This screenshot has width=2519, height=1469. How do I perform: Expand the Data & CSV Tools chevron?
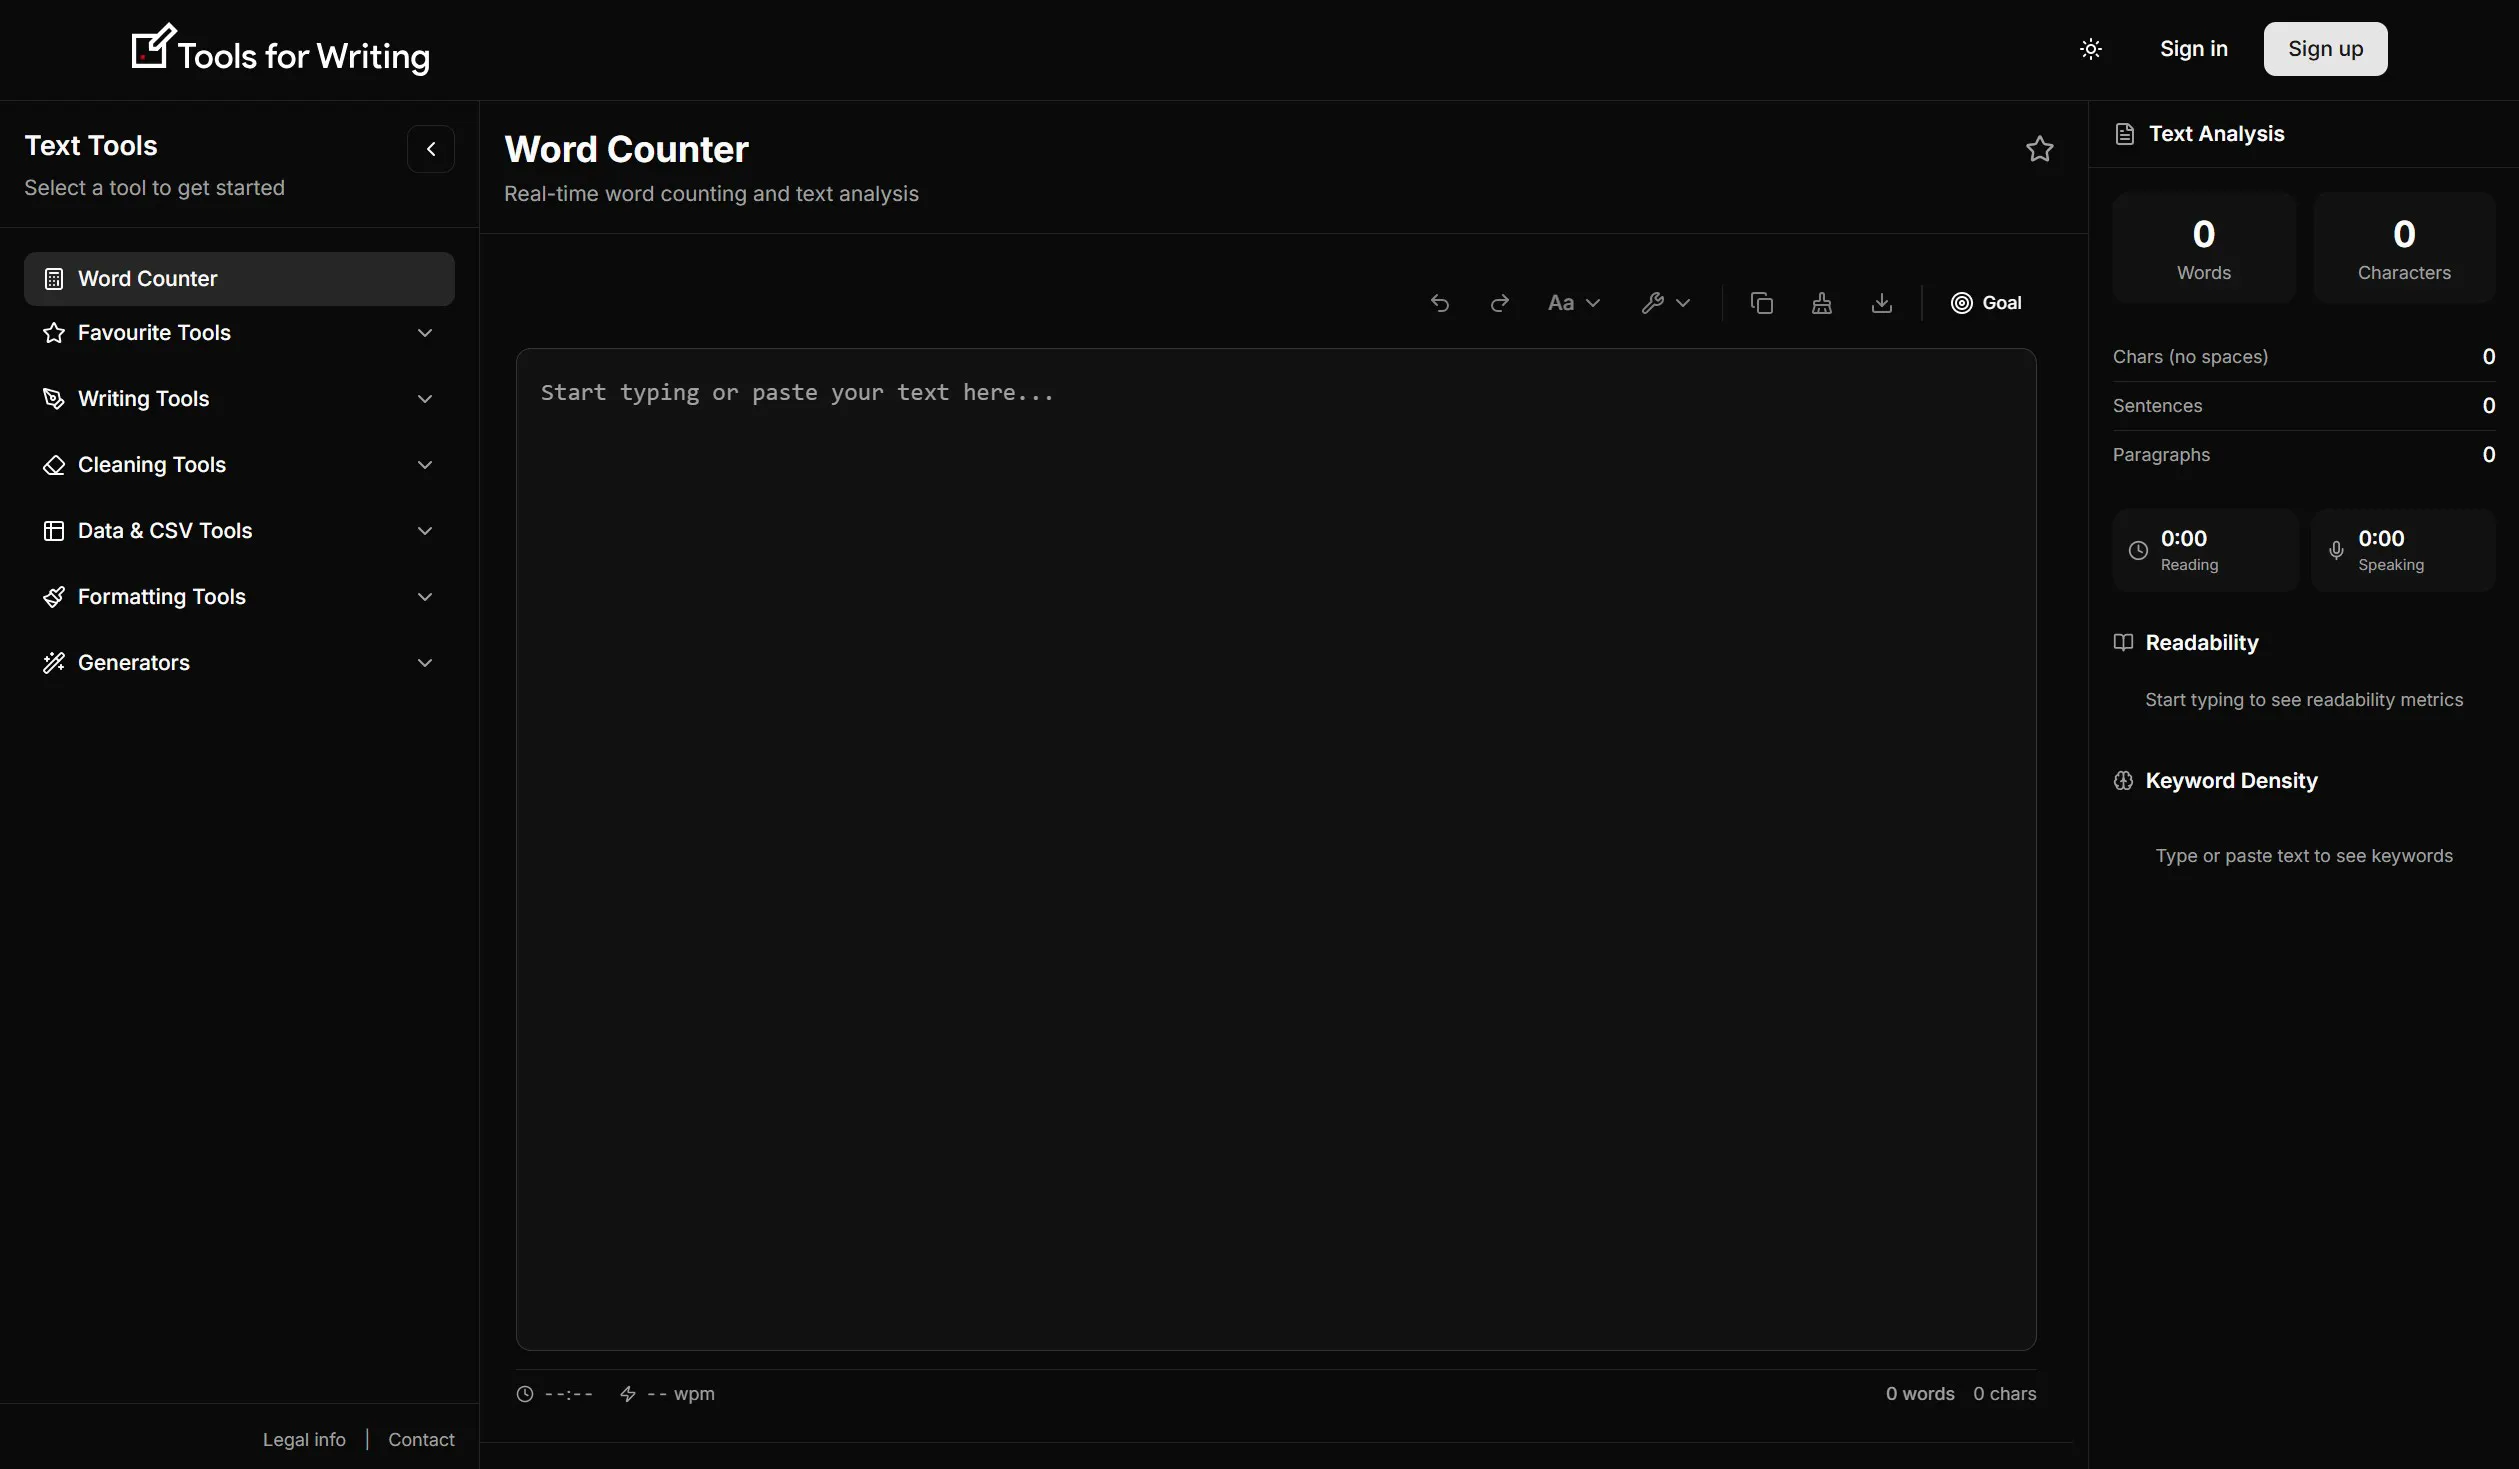coord(425,531)
